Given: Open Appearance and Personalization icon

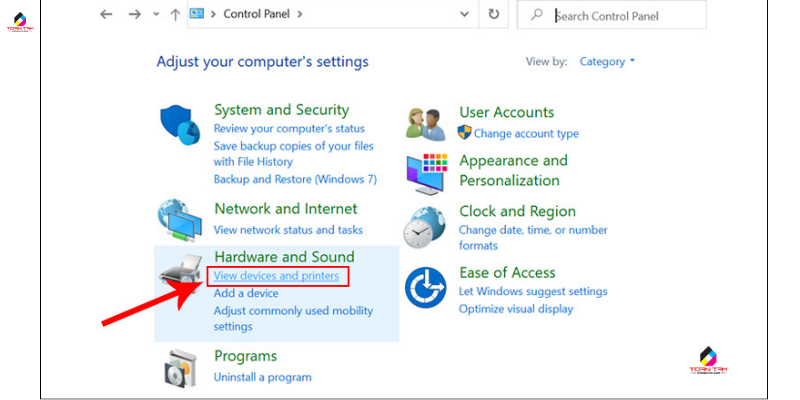Looking at the screenshot, I should point(427,171).
